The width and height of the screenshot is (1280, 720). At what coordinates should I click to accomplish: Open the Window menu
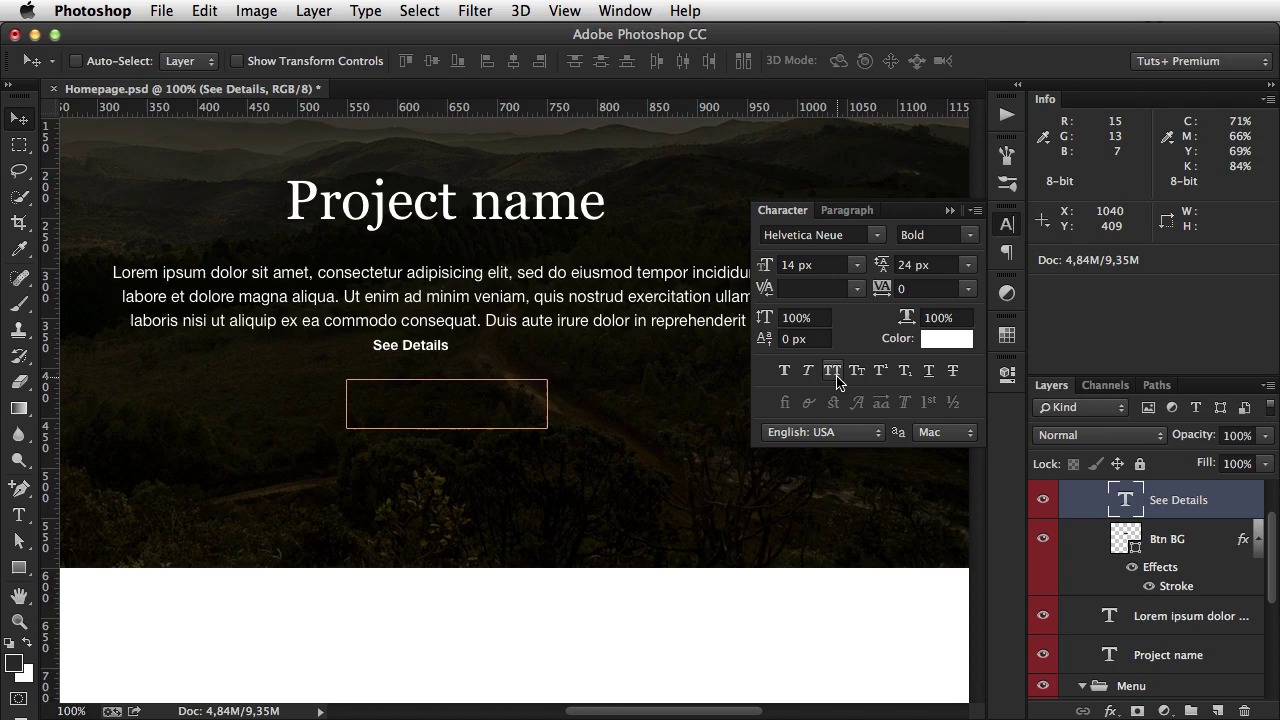[625, 11]
